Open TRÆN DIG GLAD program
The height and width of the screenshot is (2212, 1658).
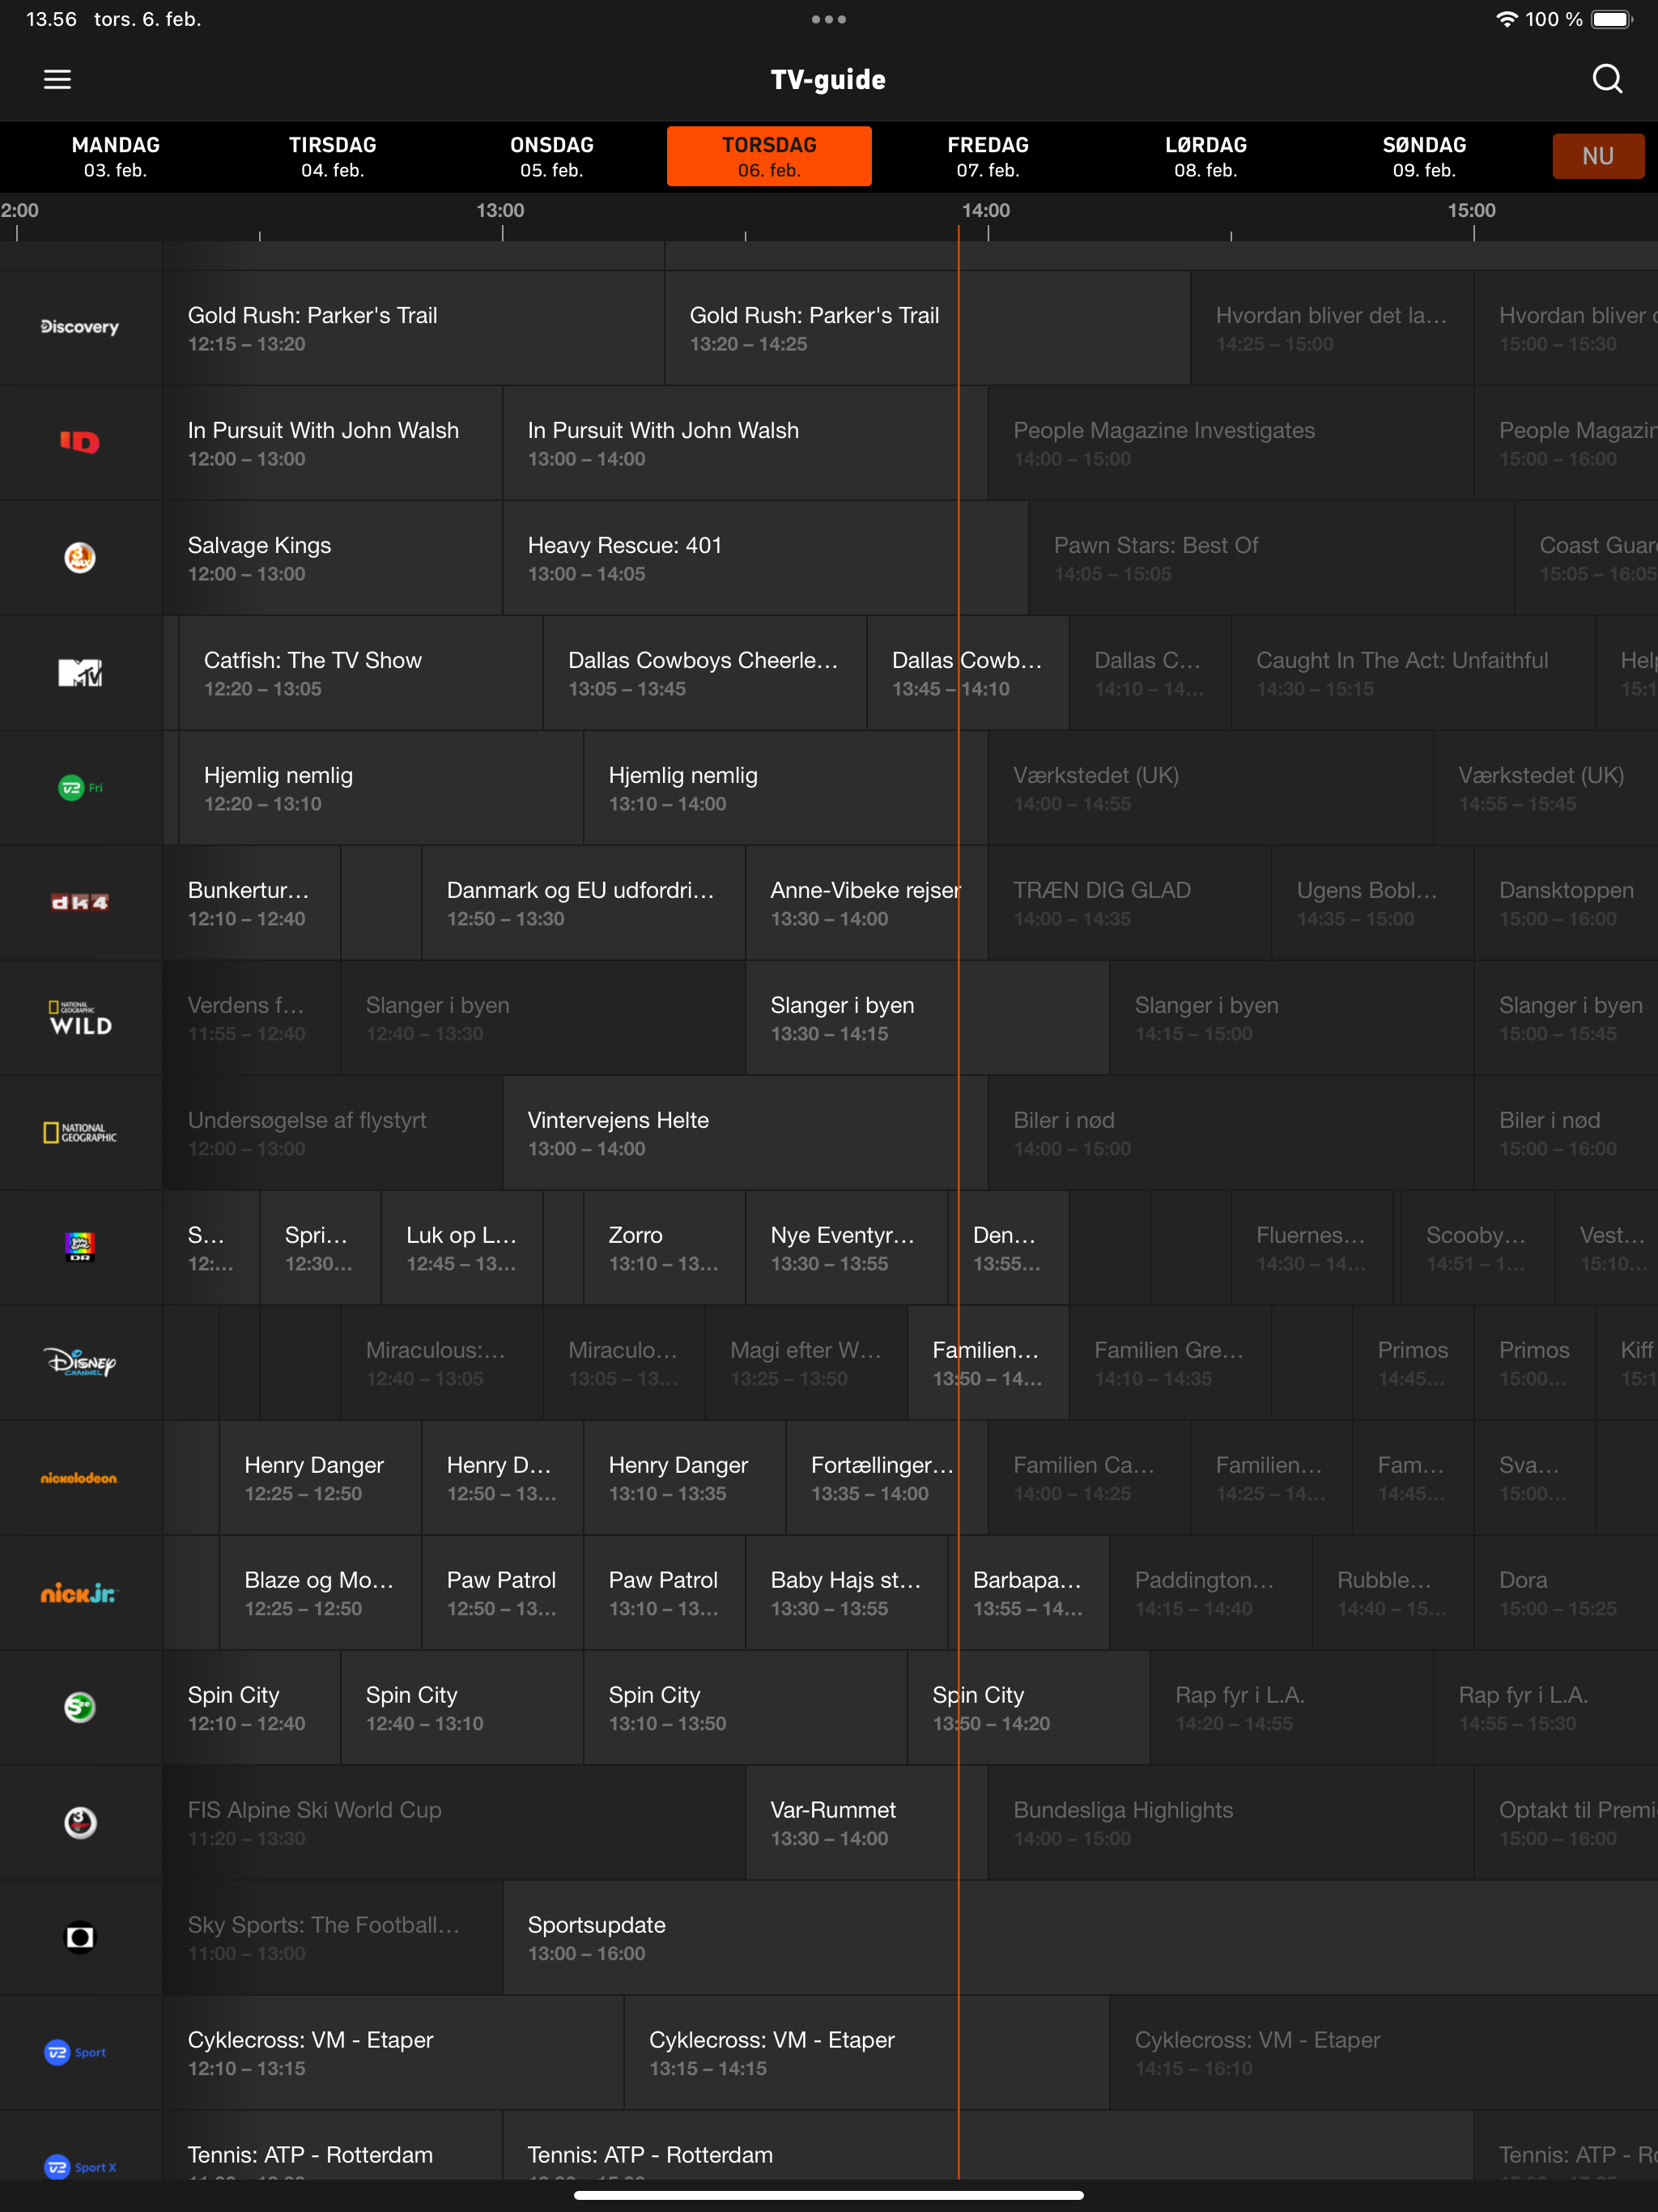pyautogui.click(x=1130, y=903)
